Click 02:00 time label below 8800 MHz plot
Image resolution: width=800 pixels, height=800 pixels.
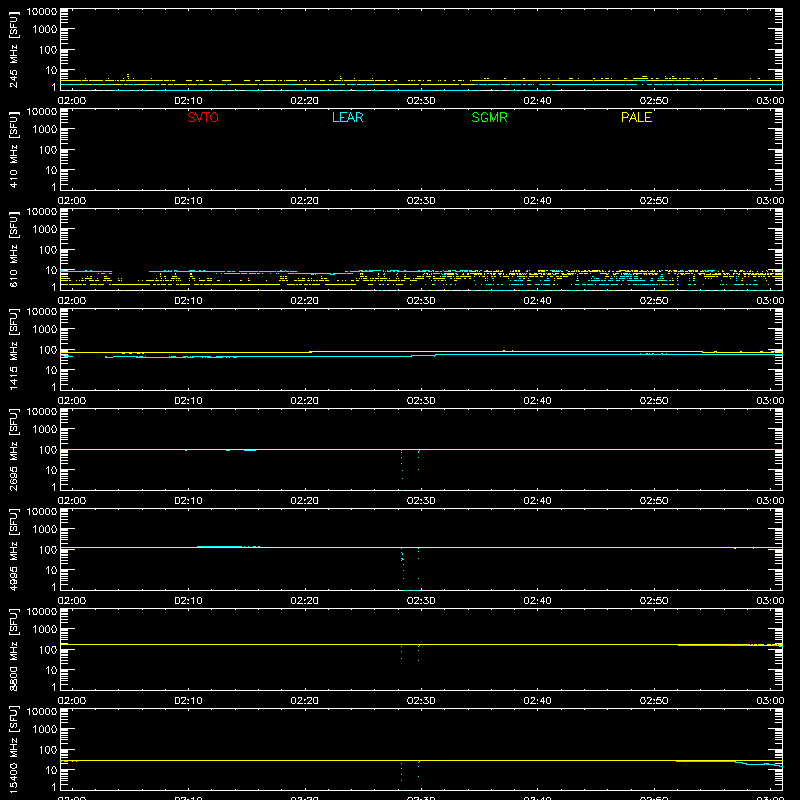click(x=72, y=701)
